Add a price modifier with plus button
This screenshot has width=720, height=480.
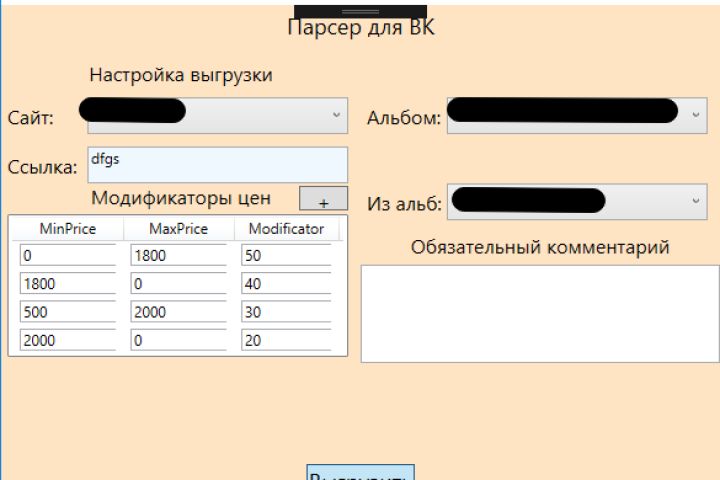coord(324,198)
